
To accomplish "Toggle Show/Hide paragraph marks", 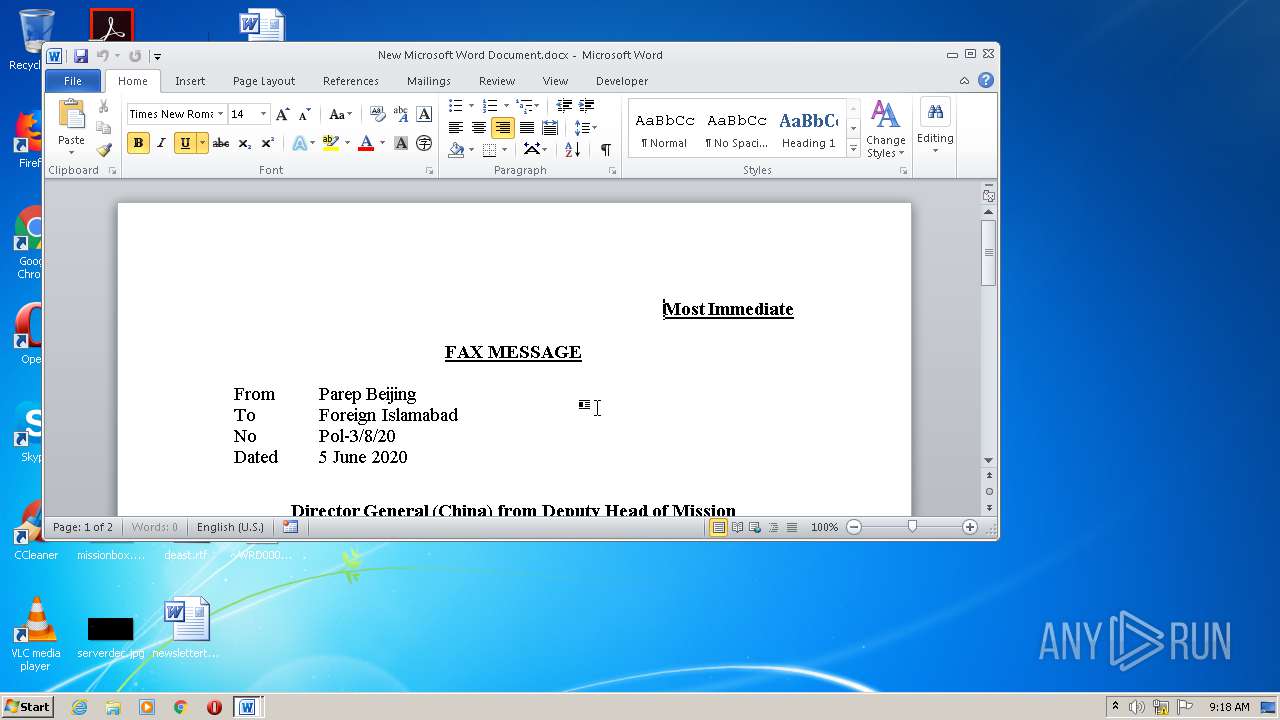I will (x=605, y=149).
